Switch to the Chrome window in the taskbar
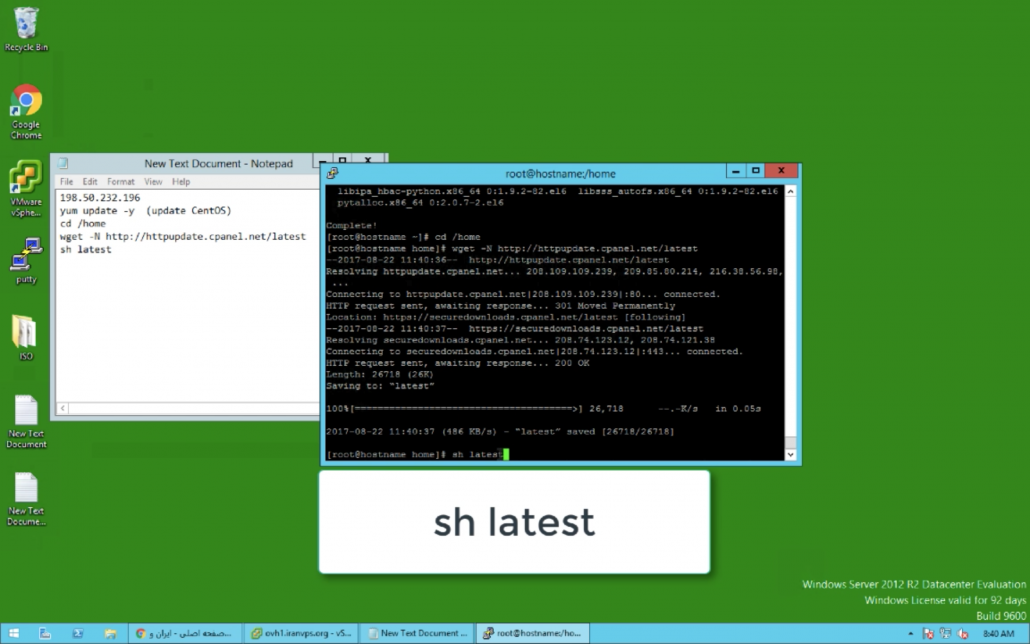The width and height of the screenshot is (1030, 644). pyautogui.click(x=185, y=633)
